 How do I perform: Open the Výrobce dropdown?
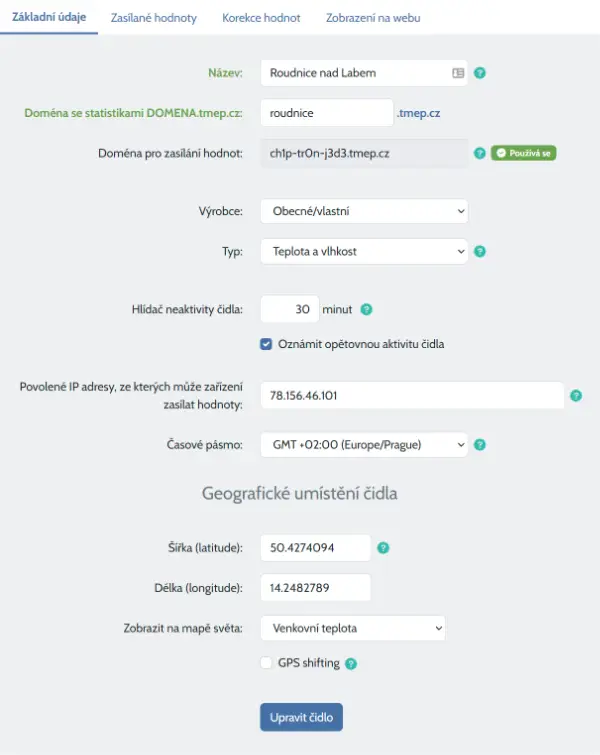[x=363, y=211]
